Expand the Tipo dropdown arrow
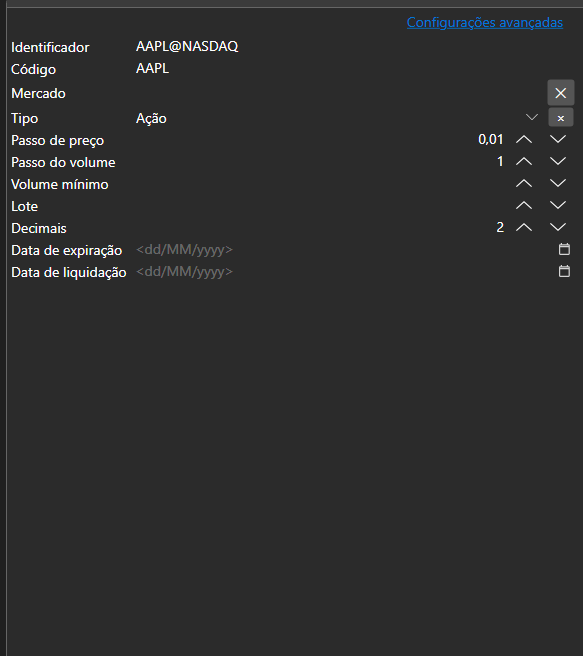This screenshot has height=656, width=583. click(x=532, y=117)
